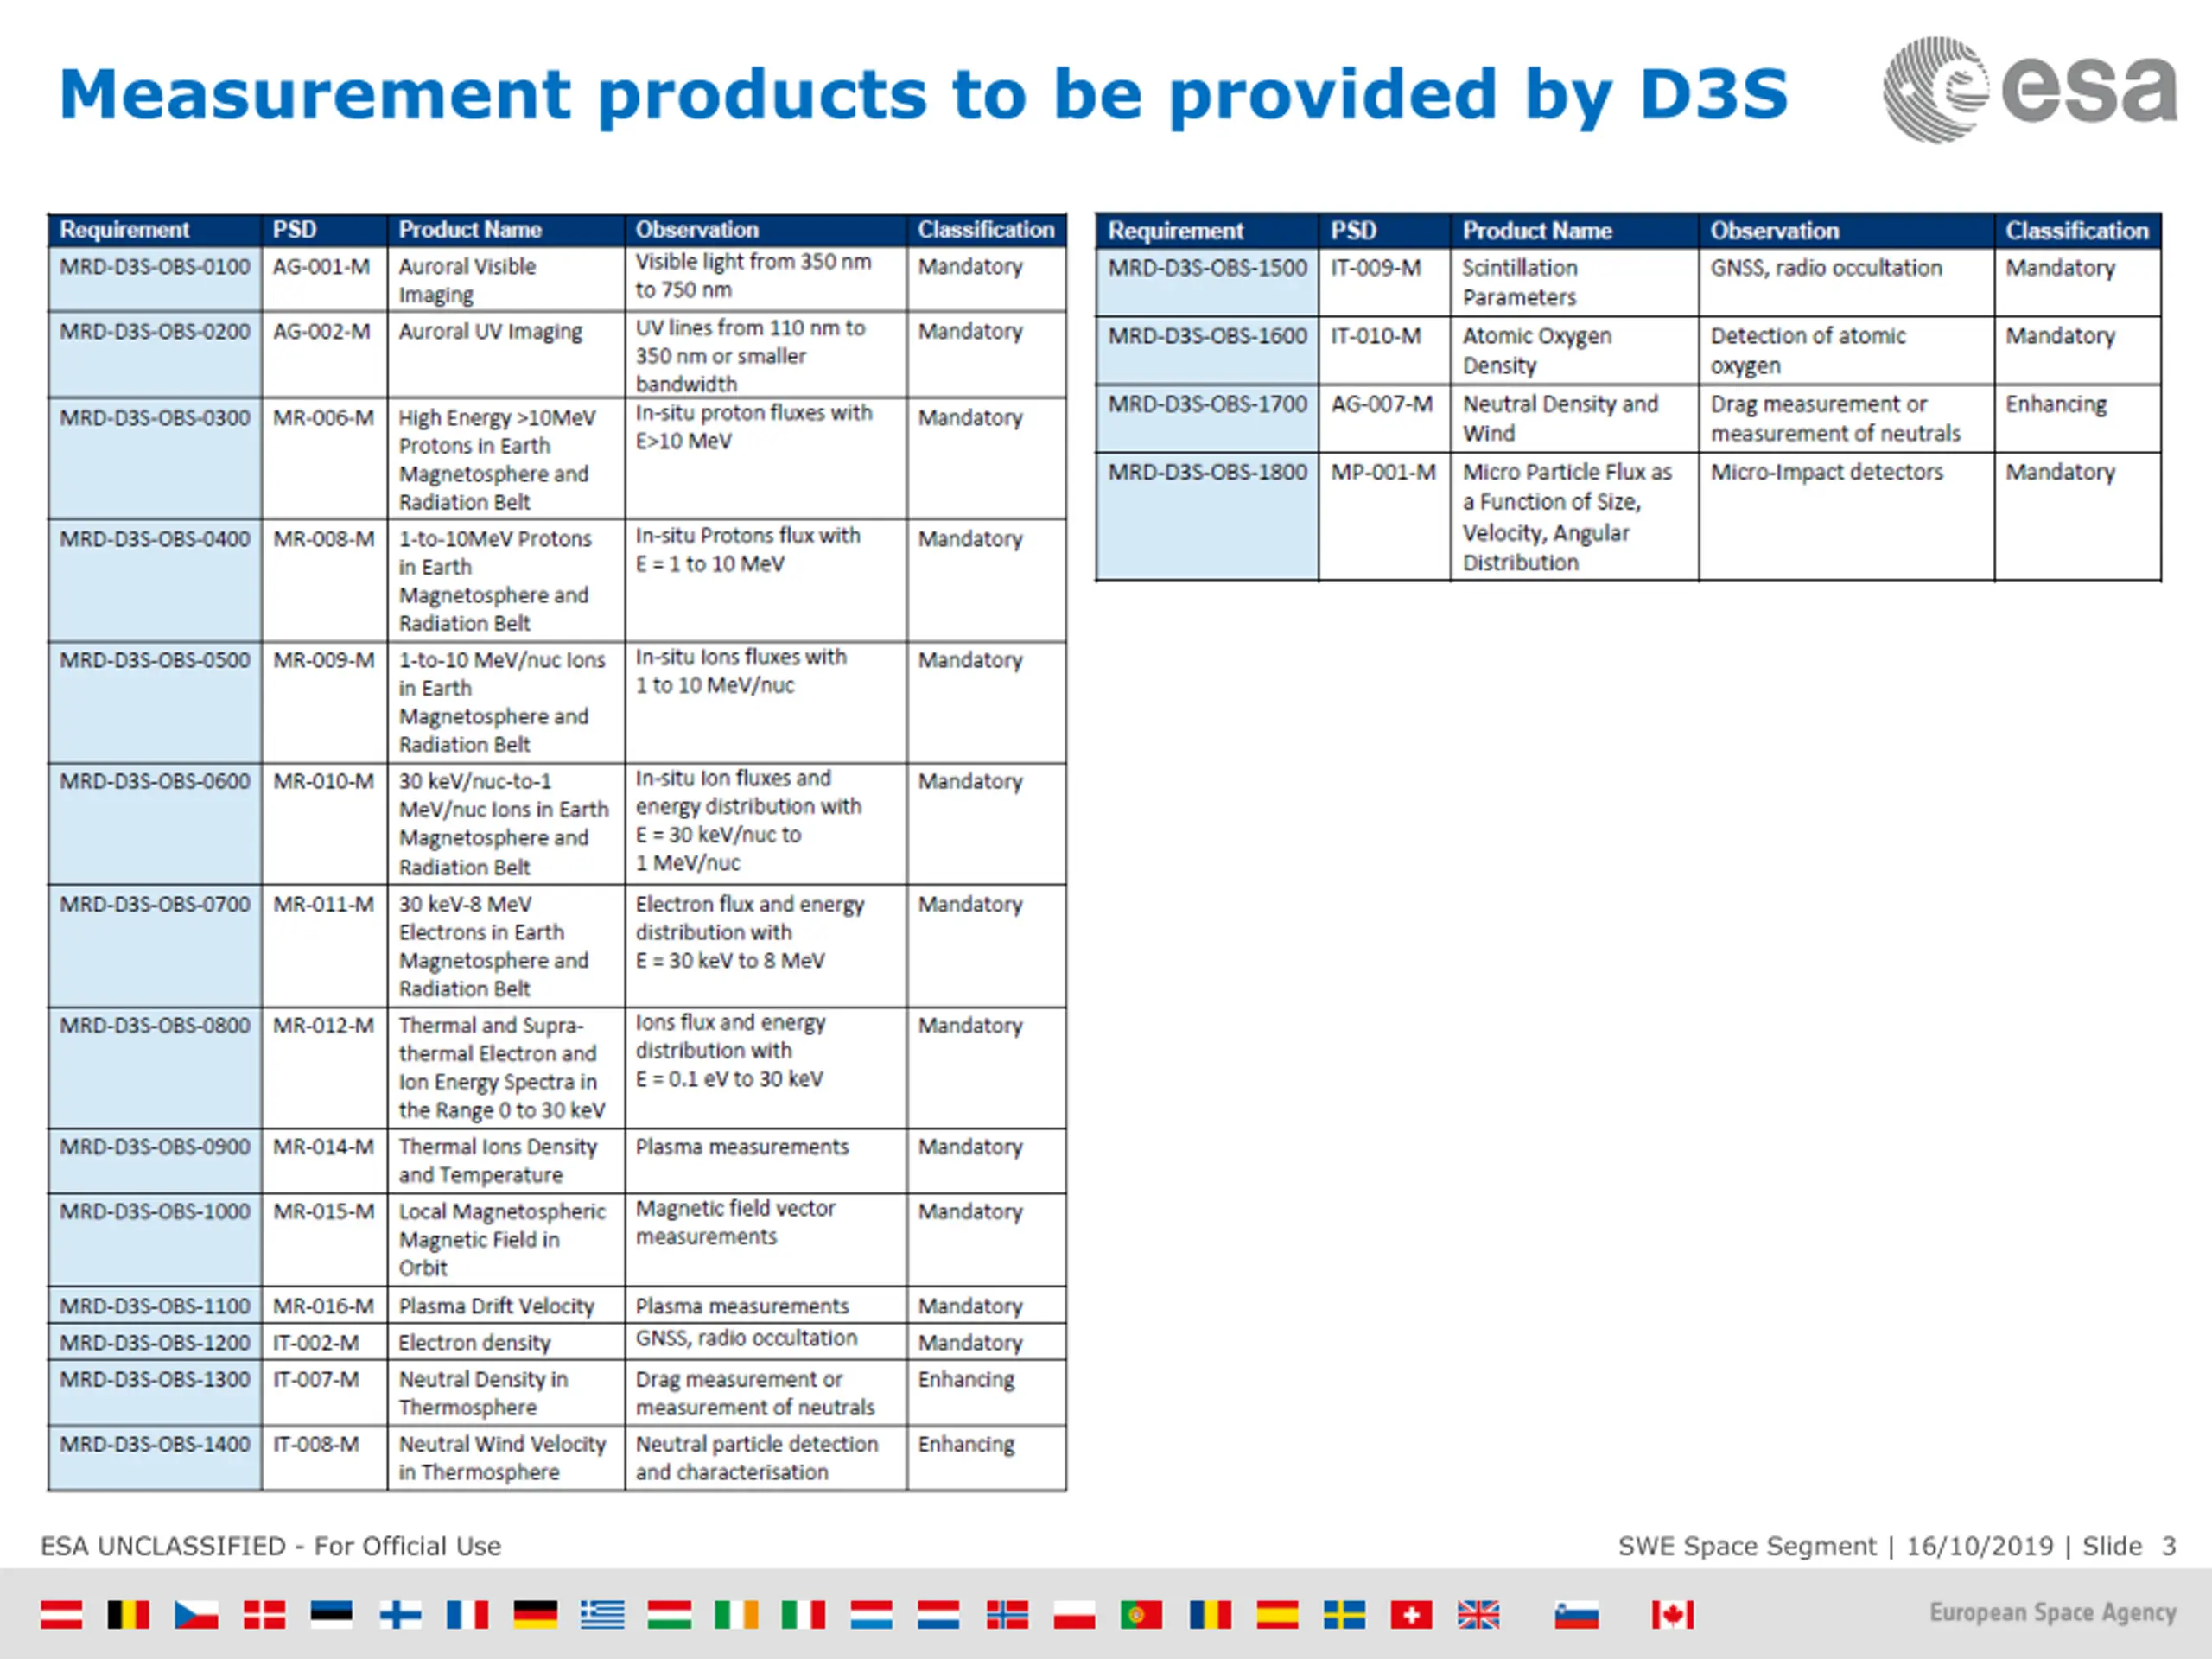
Task: Click the right table 'Classification' header
Action: [x=2076, y=231]
